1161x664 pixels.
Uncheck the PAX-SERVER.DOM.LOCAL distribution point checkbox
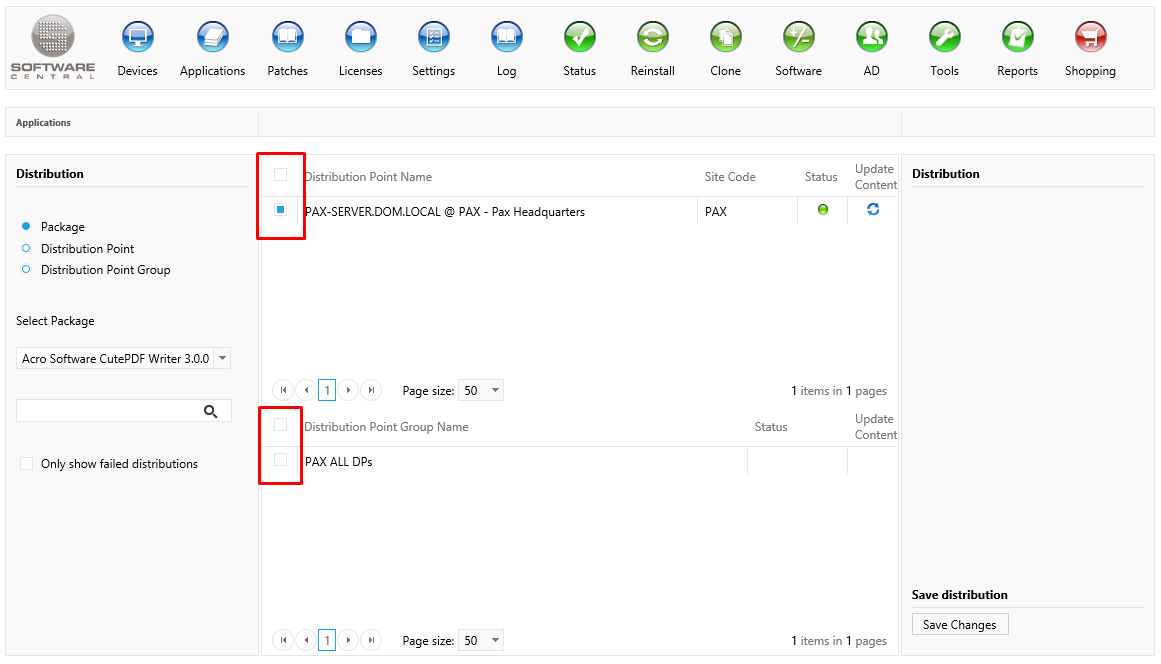click(281, 210)
